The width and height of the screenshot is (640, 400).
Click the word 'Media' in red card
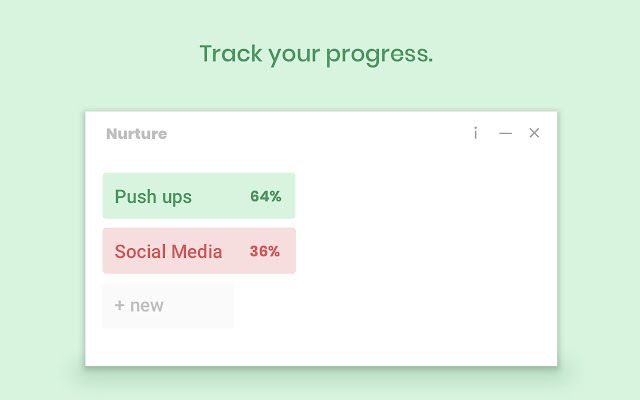click(198, 252)
